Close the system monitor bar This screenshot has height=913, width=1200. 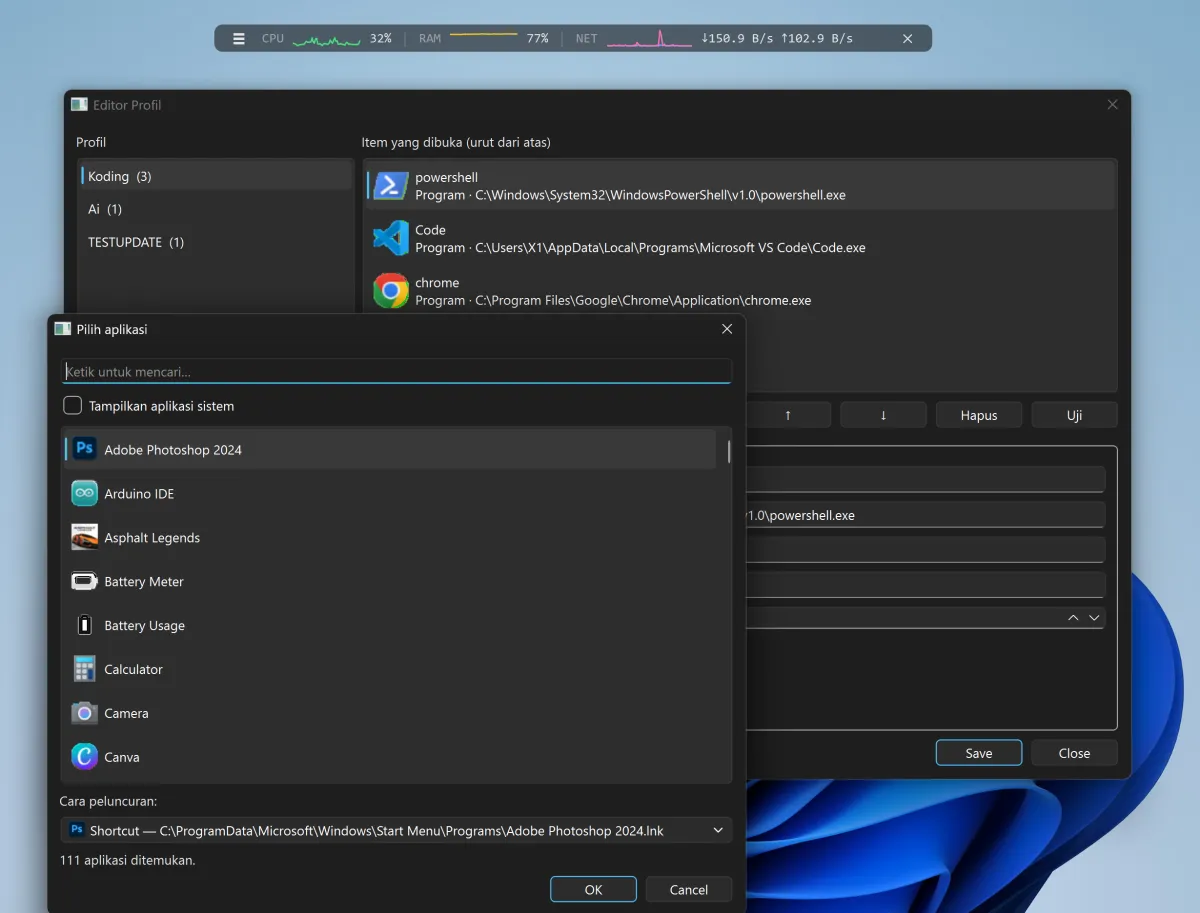[908, 39]
